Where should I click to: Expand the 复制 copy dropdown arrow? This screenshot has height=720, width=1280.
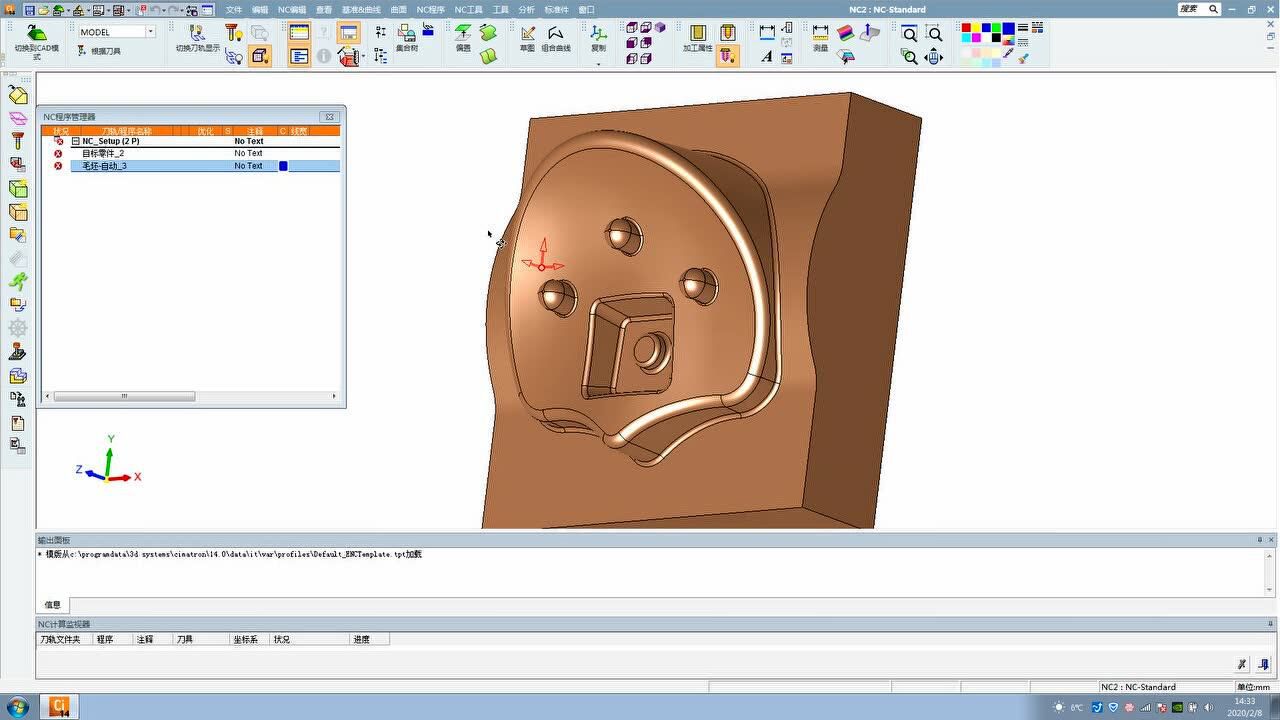(x=598, y=65)
